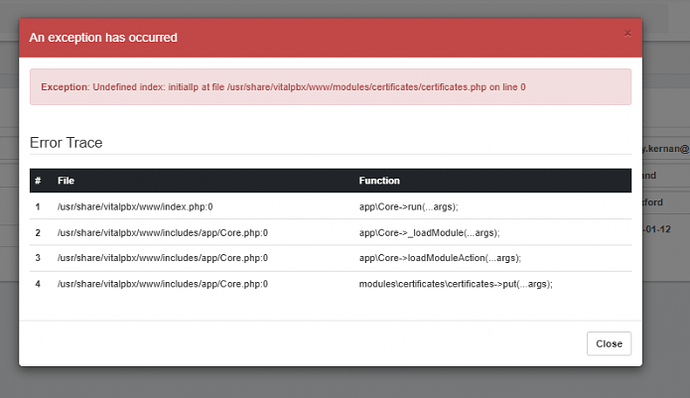Viewport: 690px width, 398px height.
Task: Click the File column header
Action: (x=66, y=181)
